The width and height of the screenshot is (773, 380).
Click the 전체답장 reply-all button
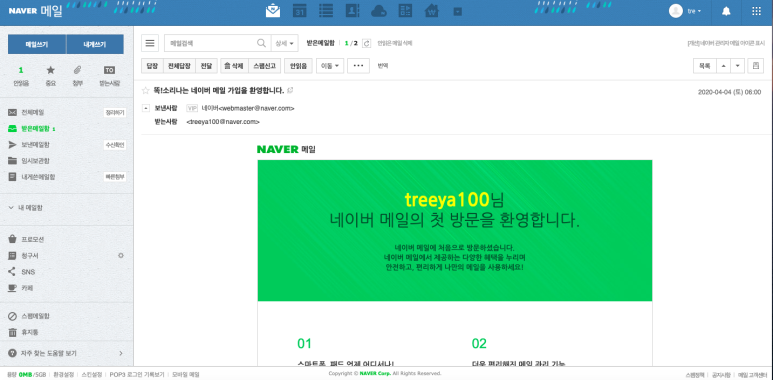point(179,66)
